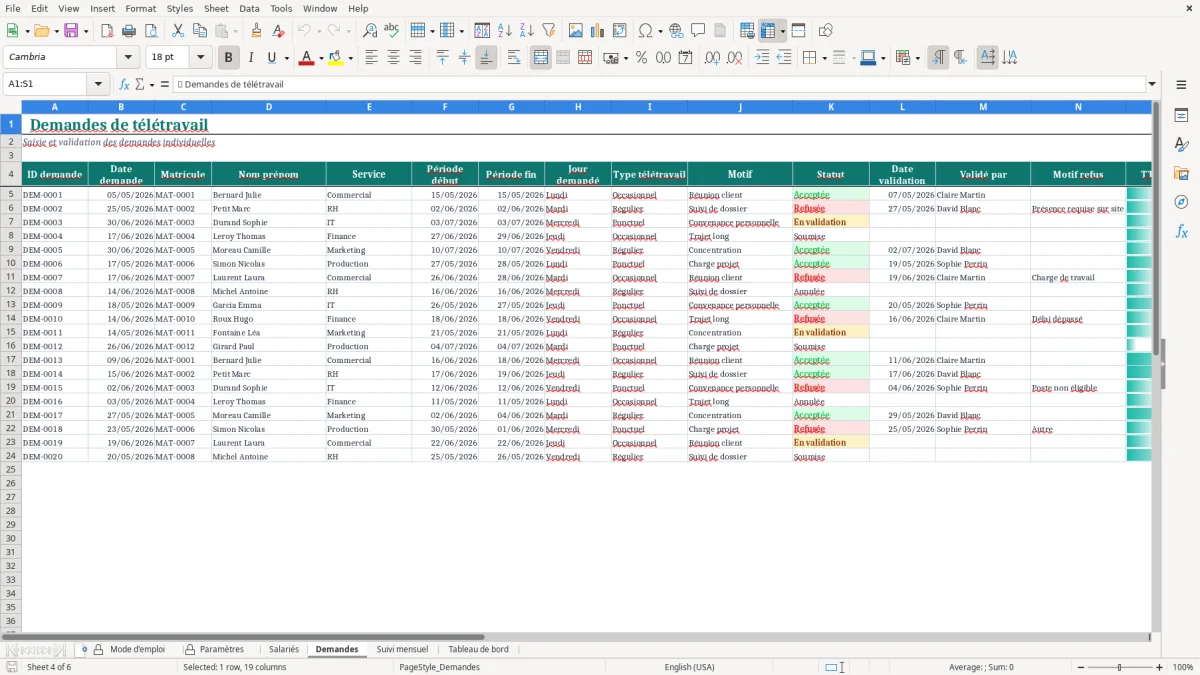Switch to the Tableau de bord tab
1200x675 pixels.
pos(478,650)
